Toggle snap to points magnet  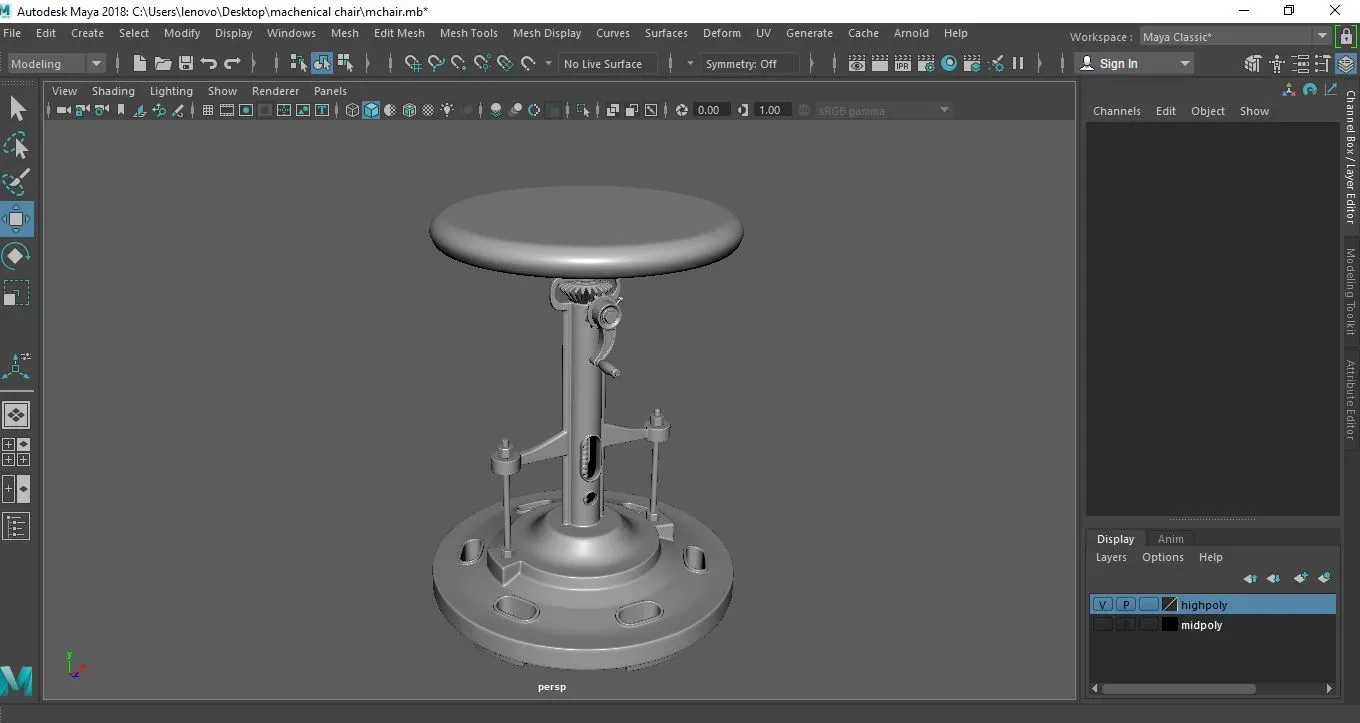click(459, 63)
